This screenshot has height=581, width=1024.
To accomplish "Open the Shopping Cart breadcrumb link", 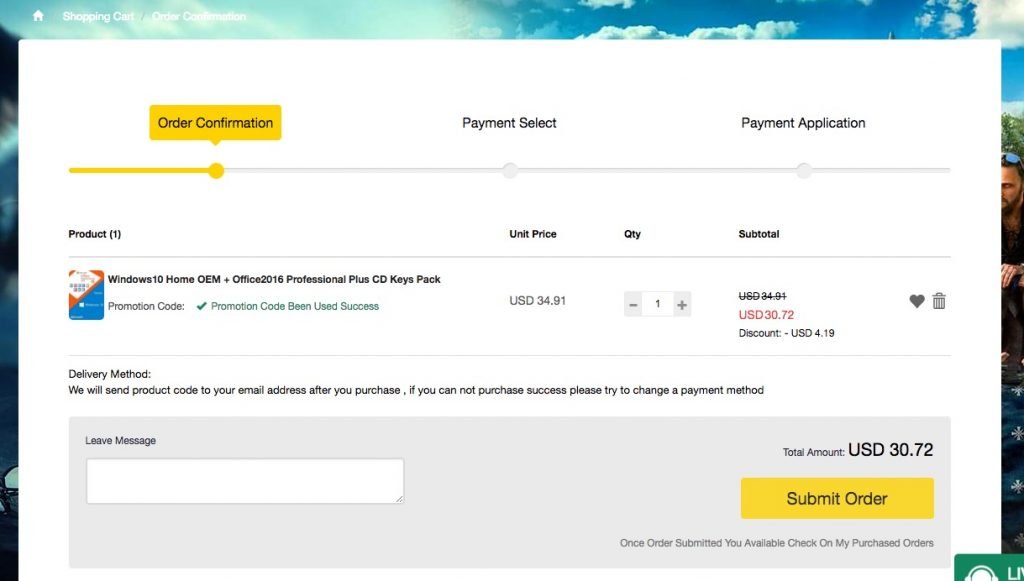I will [x=98, y=16].
